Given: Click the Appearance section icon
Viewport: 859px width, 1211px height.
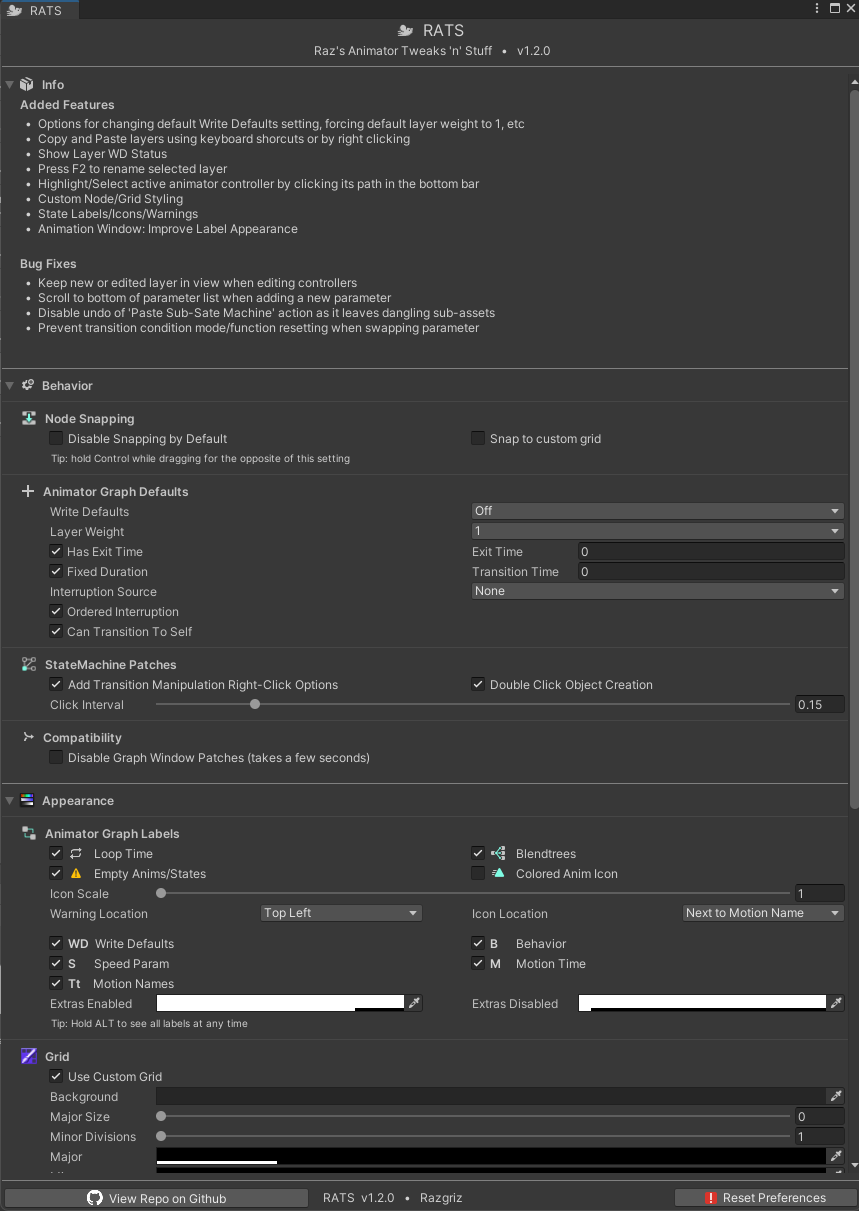Looking at the screenshot, I should click(x=27, y=800).
